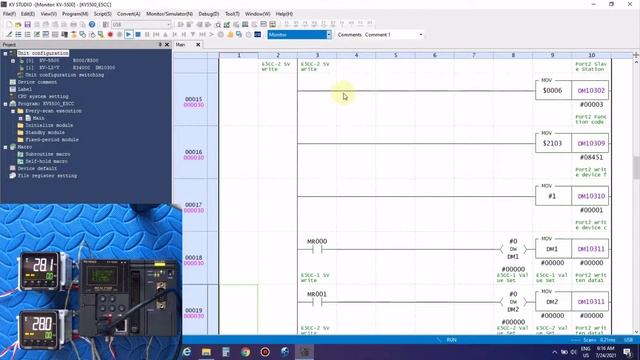Click the pencil edit icon at toolbar start

click(9, 35)
